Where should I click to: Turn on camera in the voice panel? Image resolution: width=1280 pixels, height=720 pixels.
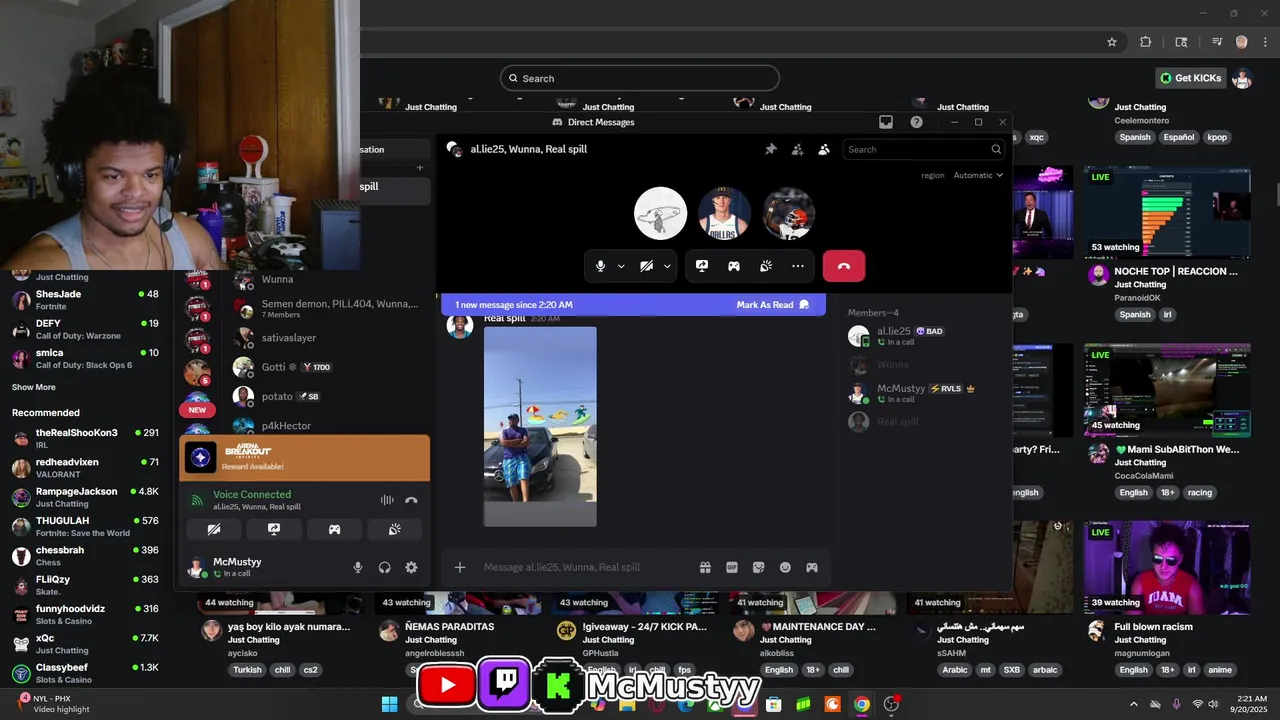(x=213, y=529)
